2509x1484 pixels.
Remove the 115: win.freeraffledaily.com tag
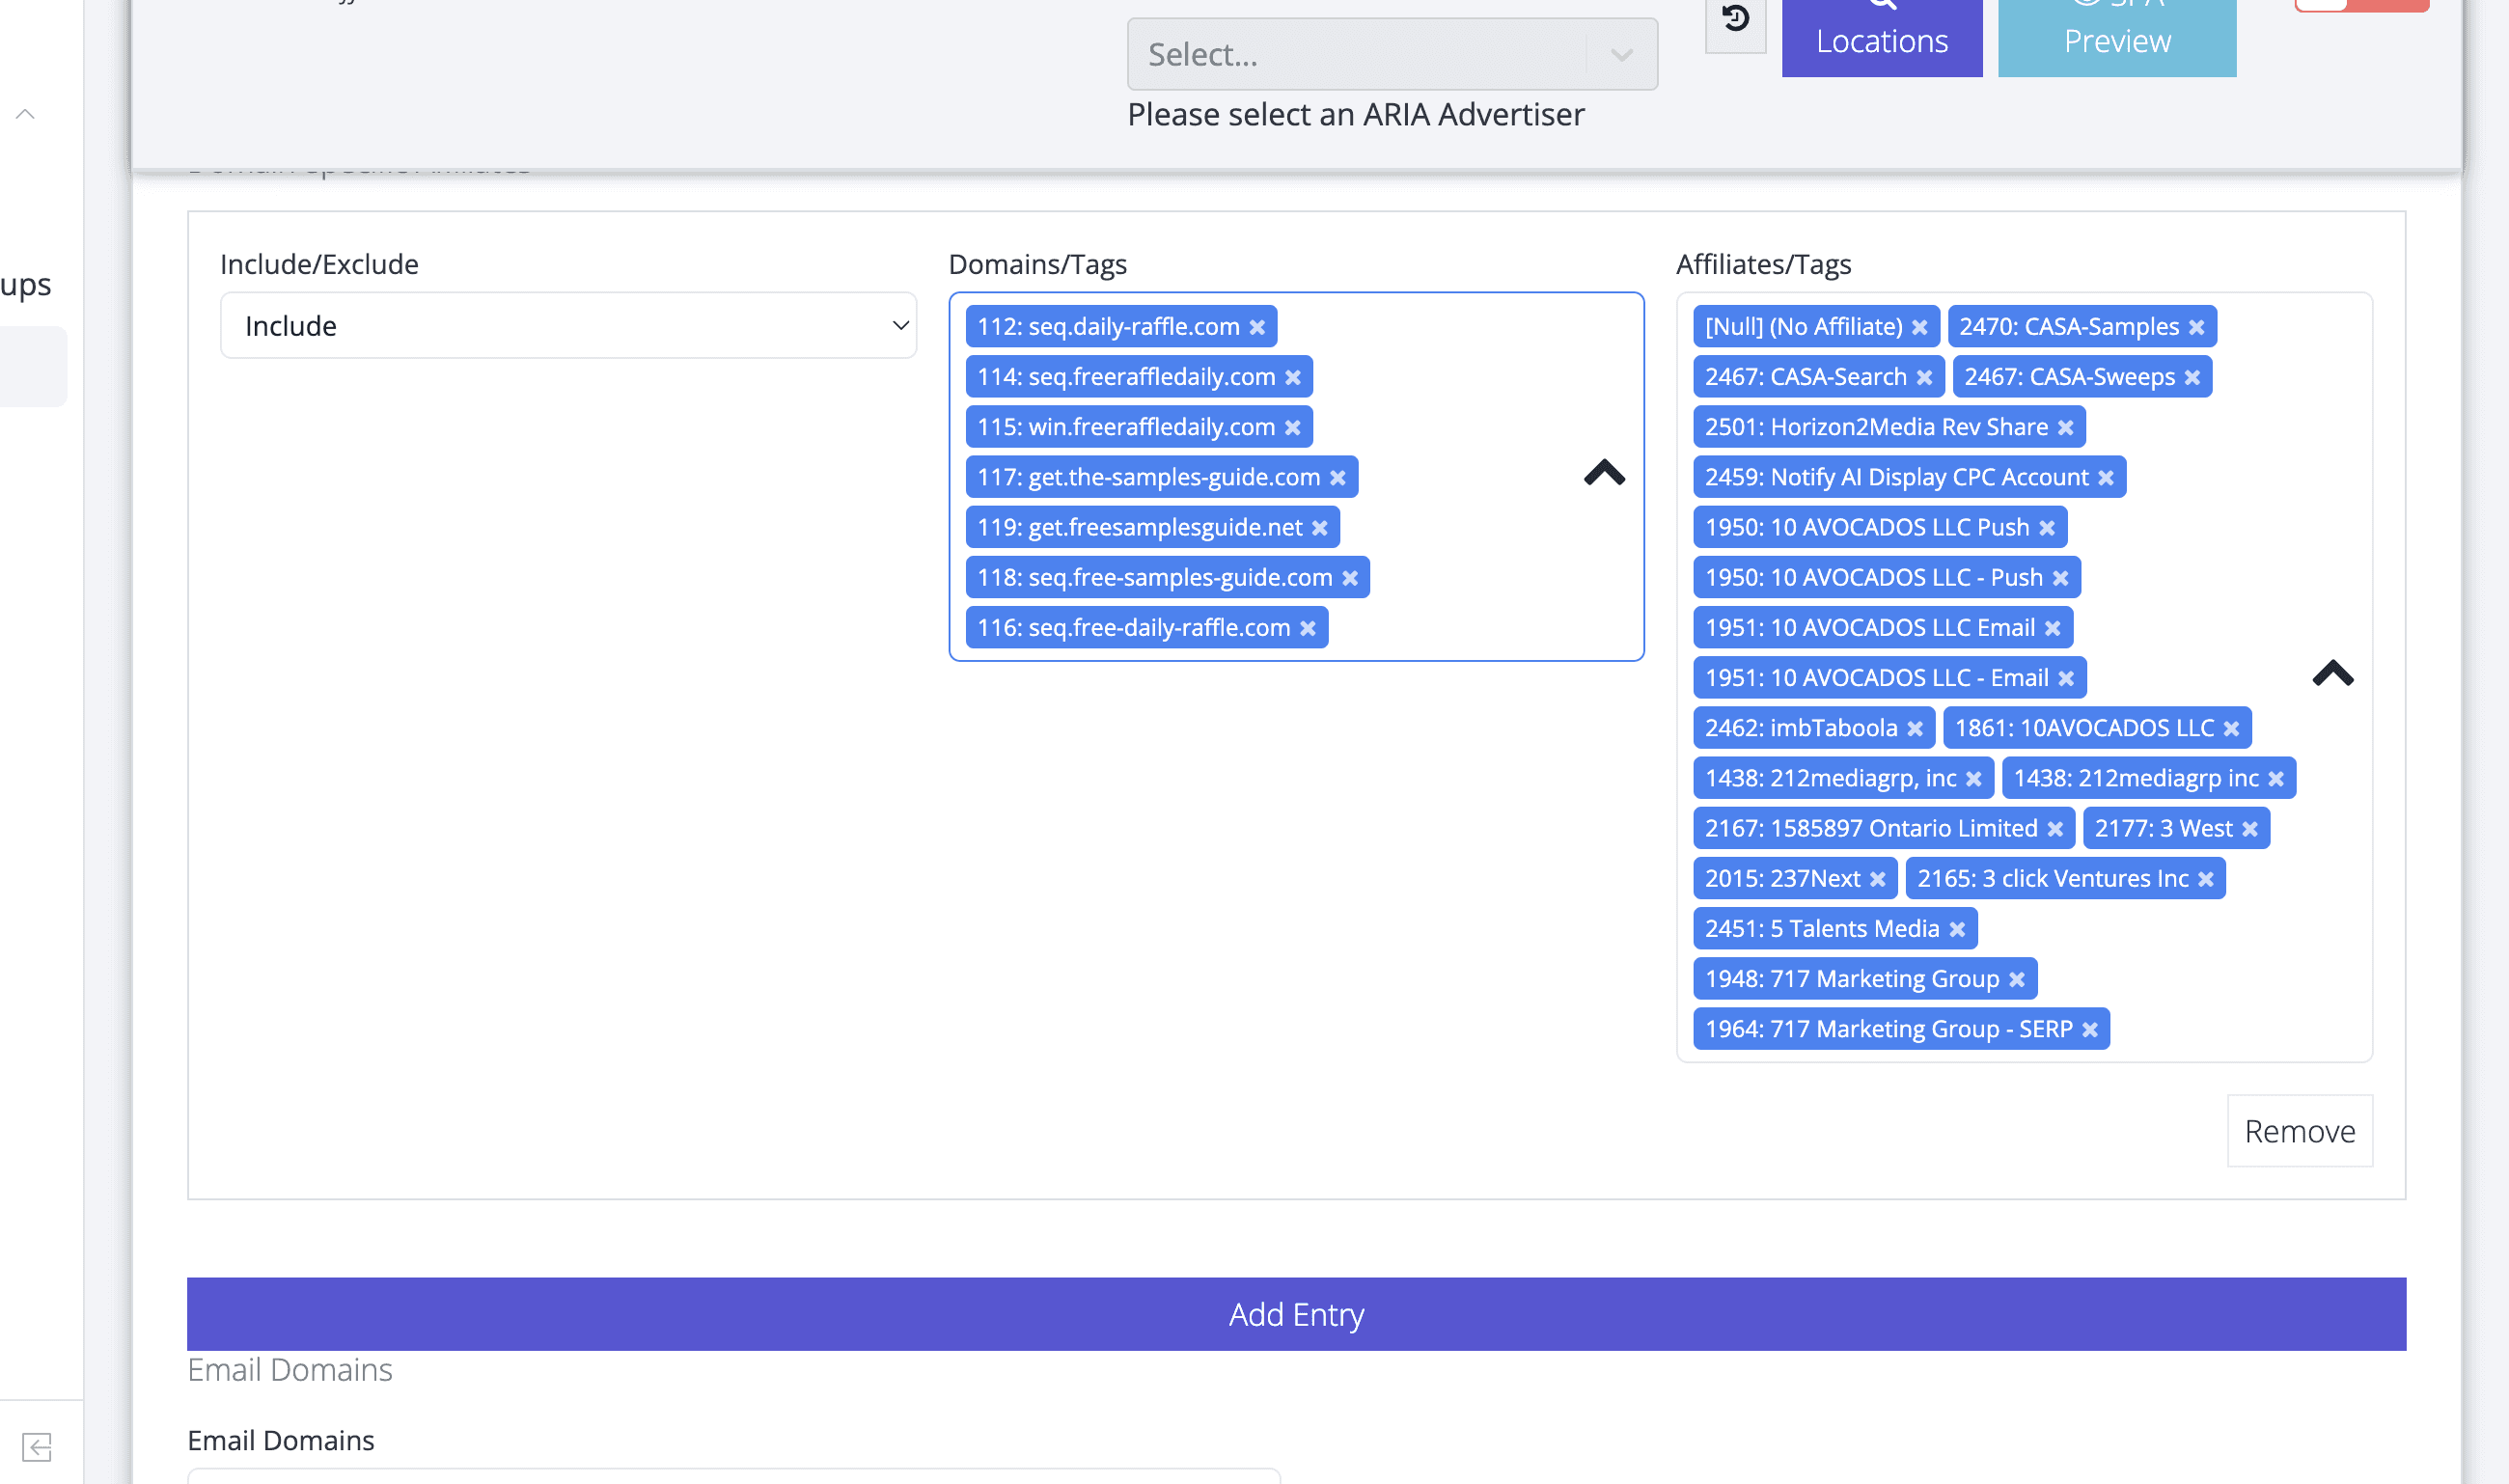tap(1293, 427)
